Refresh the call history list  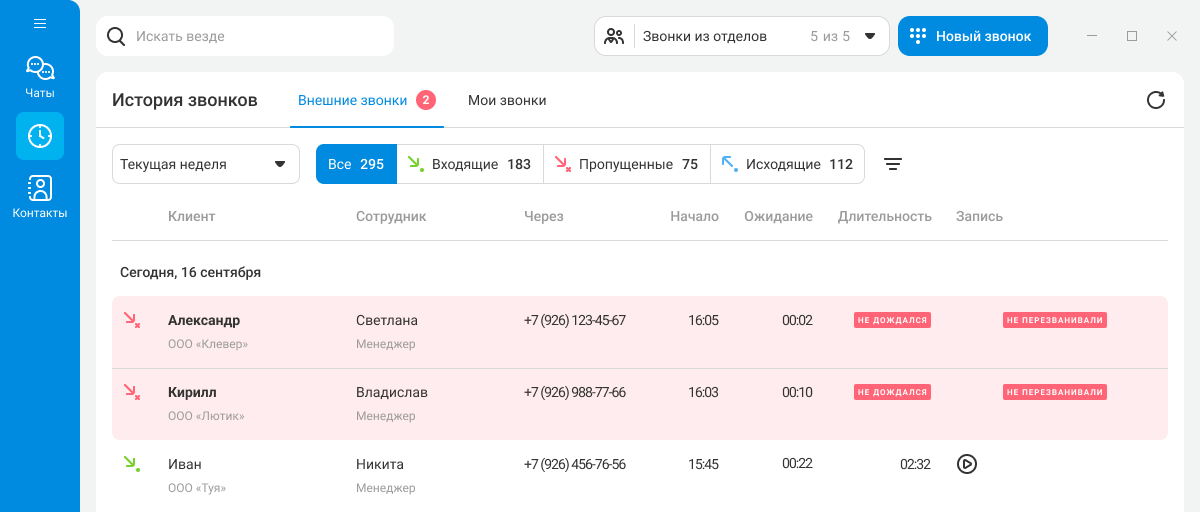pyautogui.click(x=1155, y=100)
